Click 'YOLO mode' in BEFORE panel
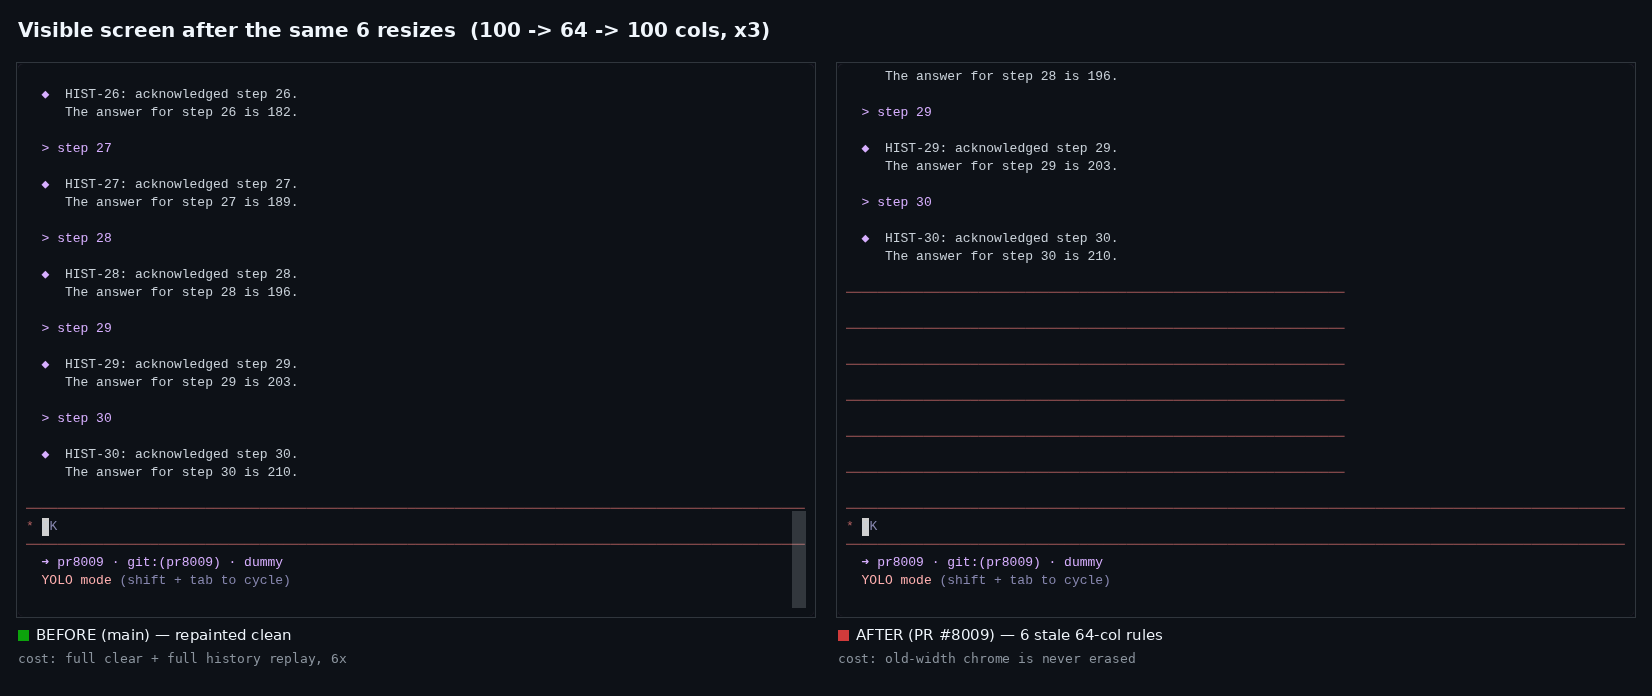The height and width of the screenshot is (696, 1652). 76,580
